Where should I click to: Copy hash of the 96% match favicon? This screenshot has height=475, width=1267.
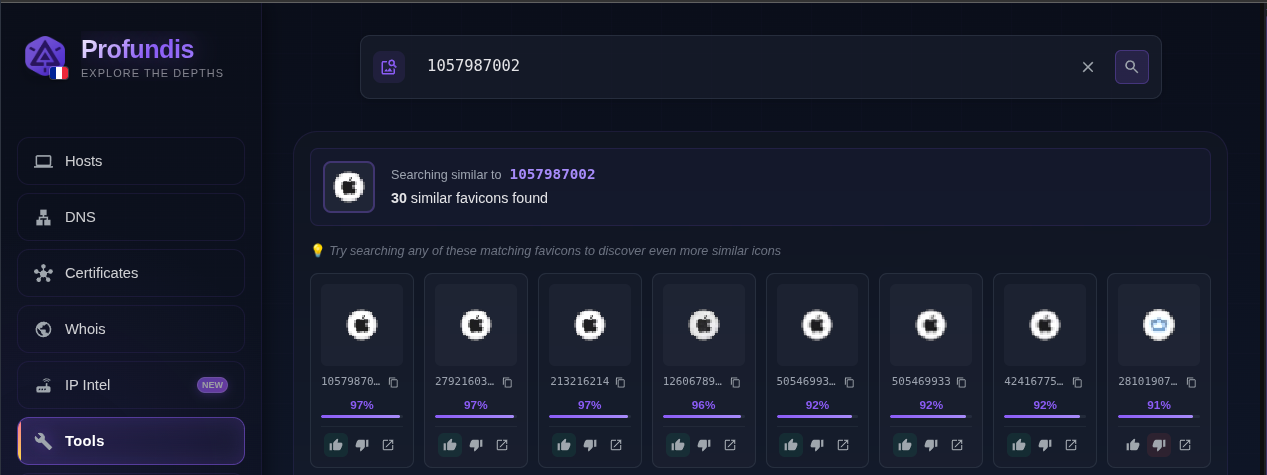pos(735,382)
